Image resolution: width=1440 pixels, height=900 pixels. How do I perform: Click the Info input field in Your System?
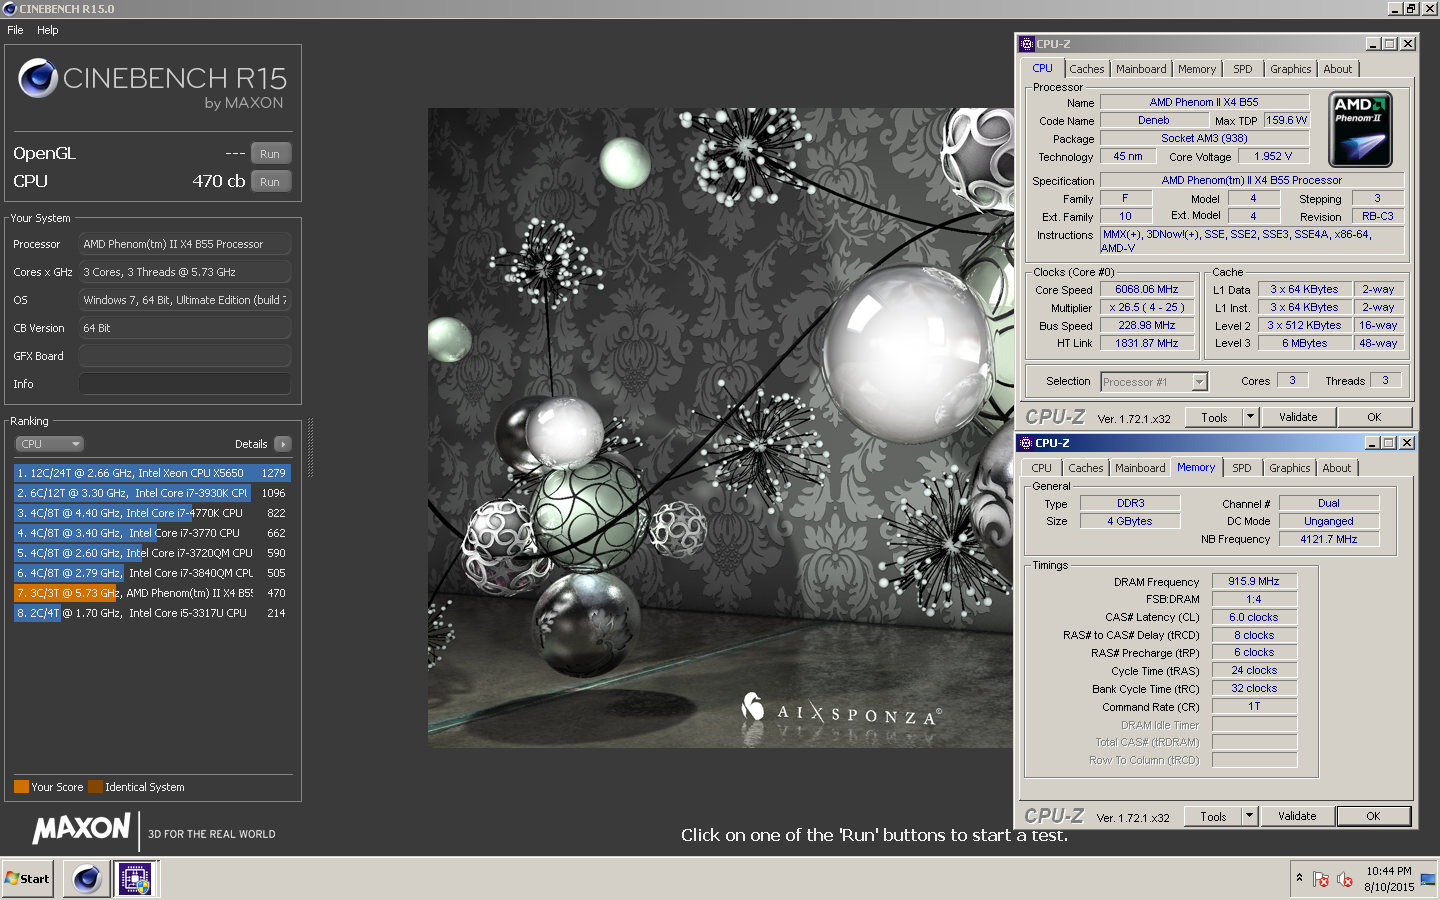coord(185,384)
